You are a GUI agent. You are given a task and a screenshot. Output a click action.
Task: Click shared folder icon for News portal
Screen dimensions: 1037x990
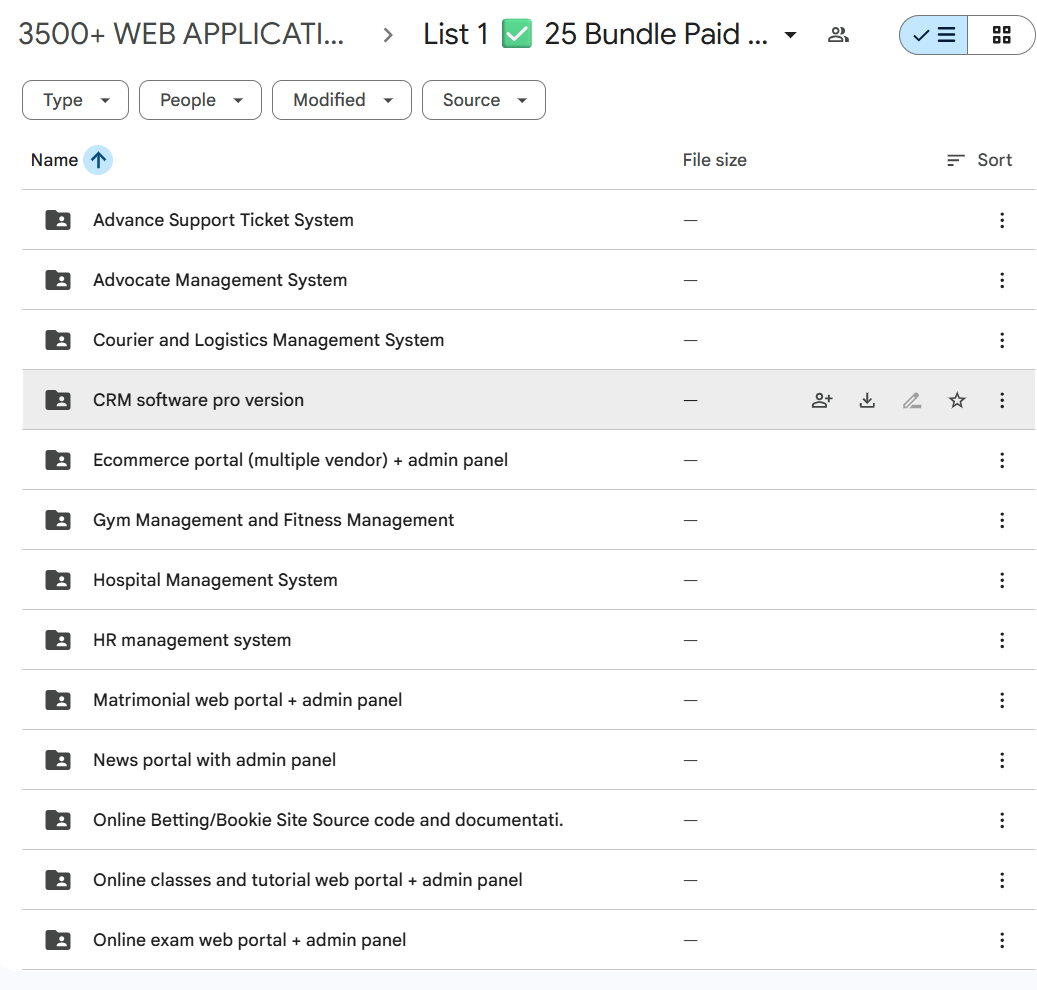[x=59, y=760]
